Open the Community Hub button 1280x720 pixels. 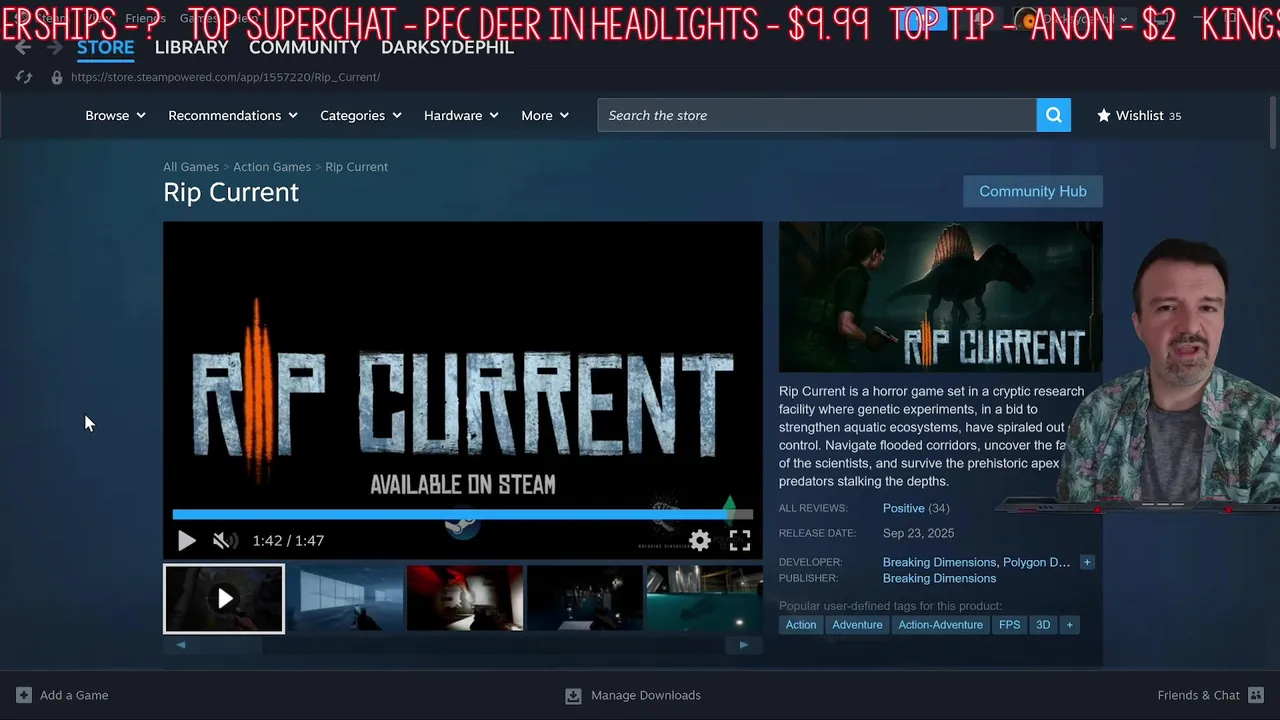(x=1033, y=191)
